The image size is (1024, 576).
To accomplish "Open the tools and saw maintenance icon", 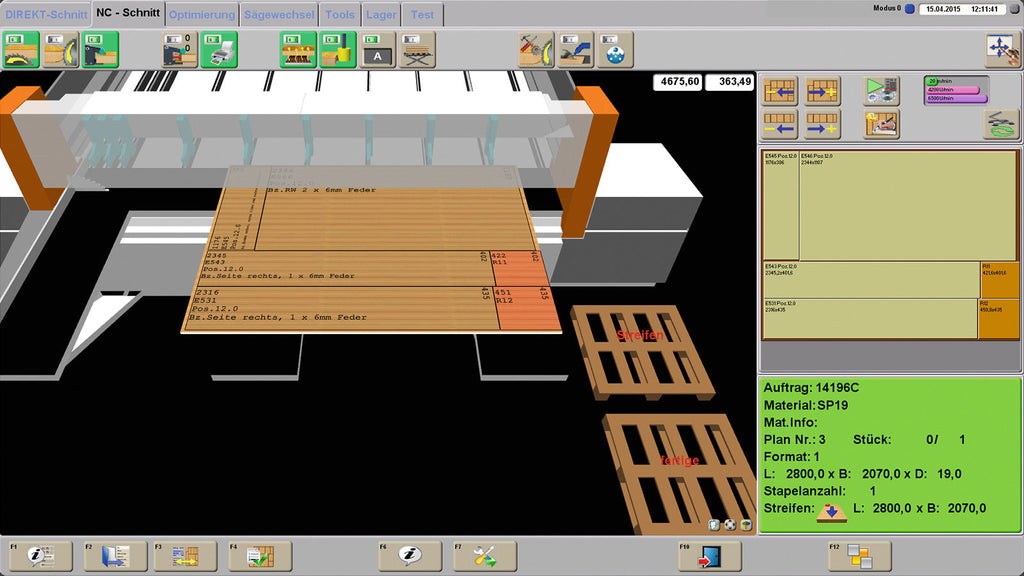I will coord(536,50).
